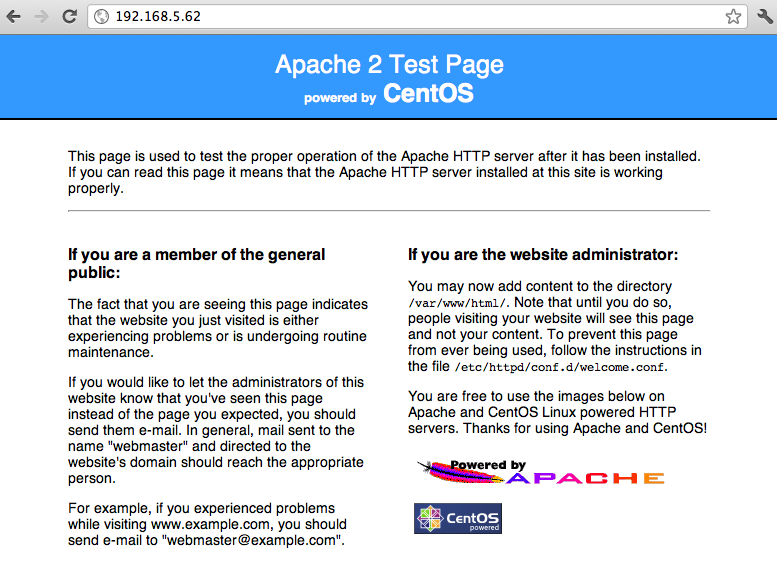The width and height of the screenshot is (777, 562).
Task: Click the CentOS text in the banner
Action: click(428, 93)
